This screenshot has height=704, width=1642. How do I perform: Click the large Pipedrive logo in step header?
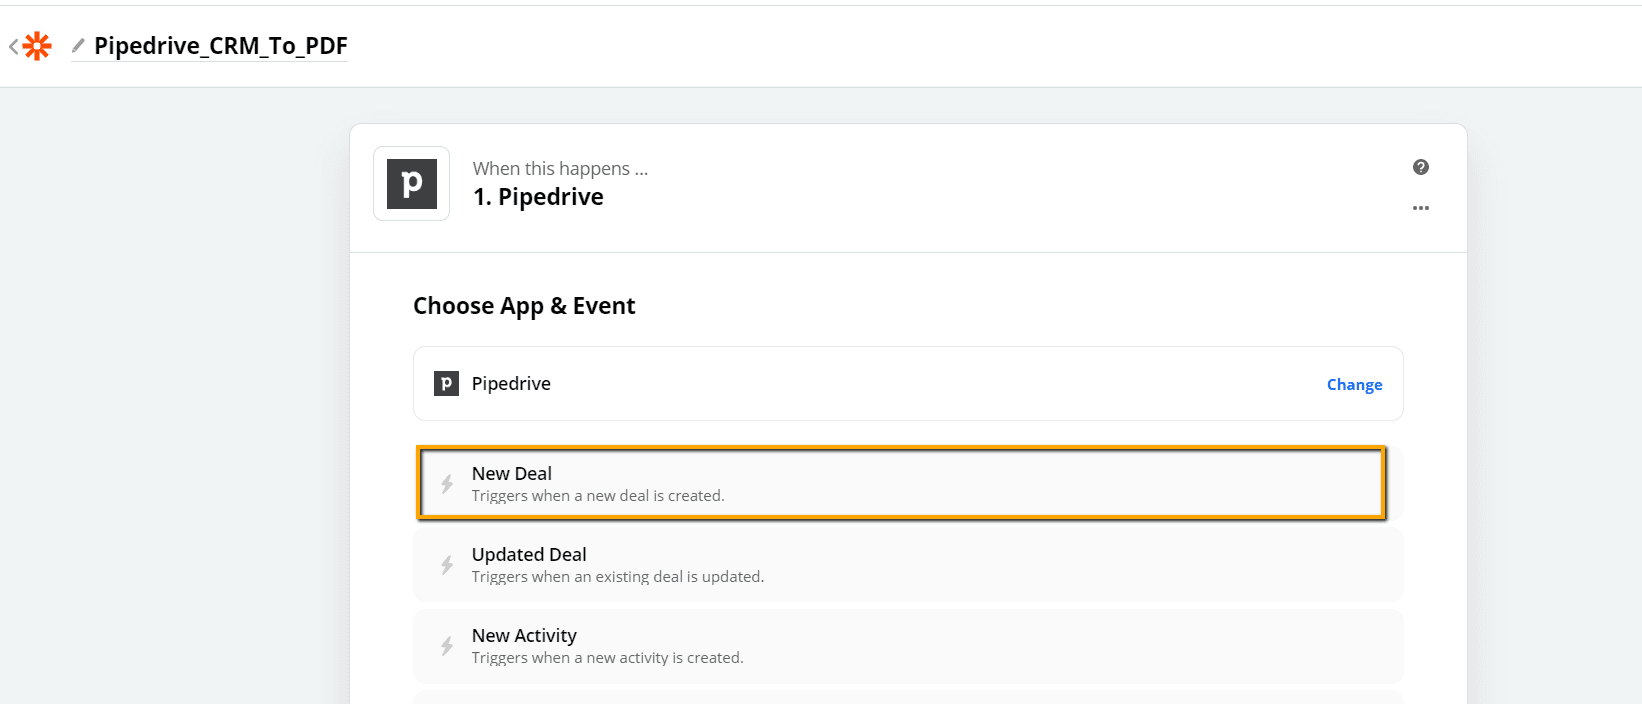coord(411,184)
